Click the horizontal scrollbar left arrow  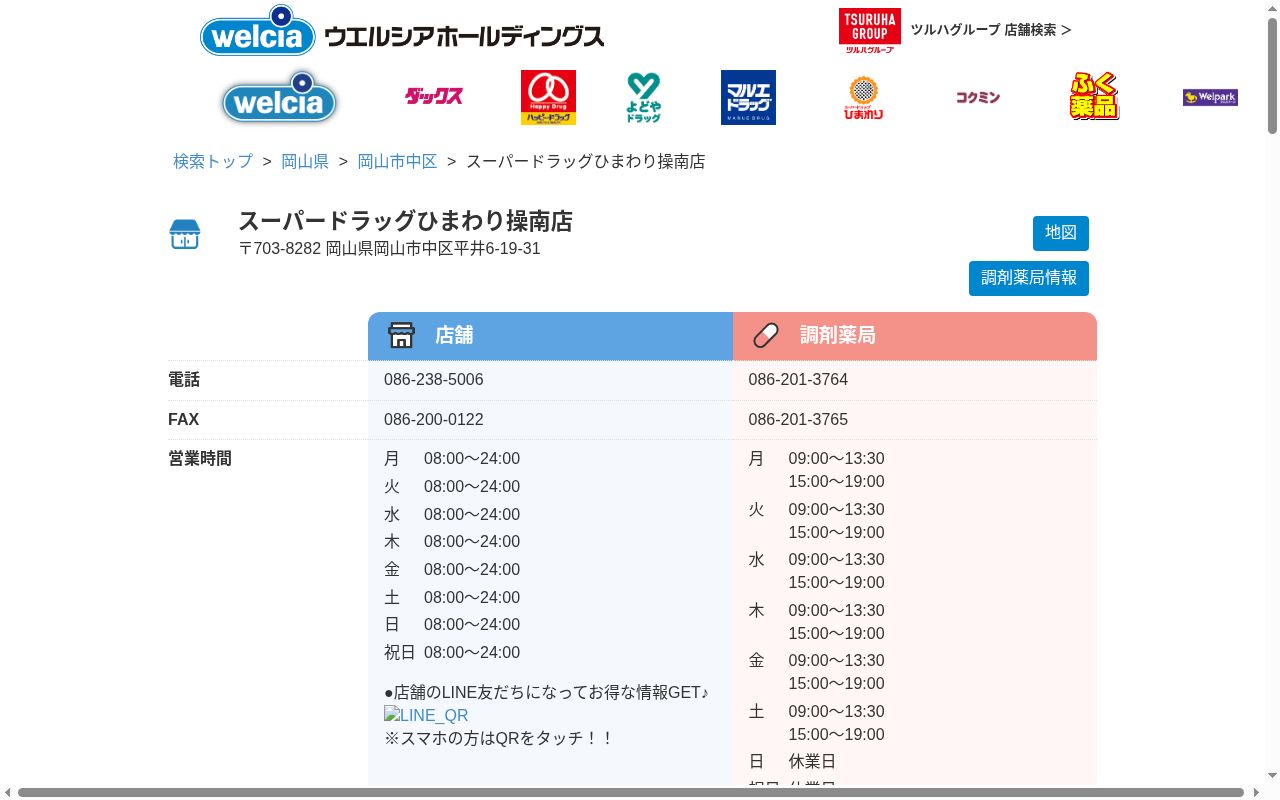tap(8, 792)
